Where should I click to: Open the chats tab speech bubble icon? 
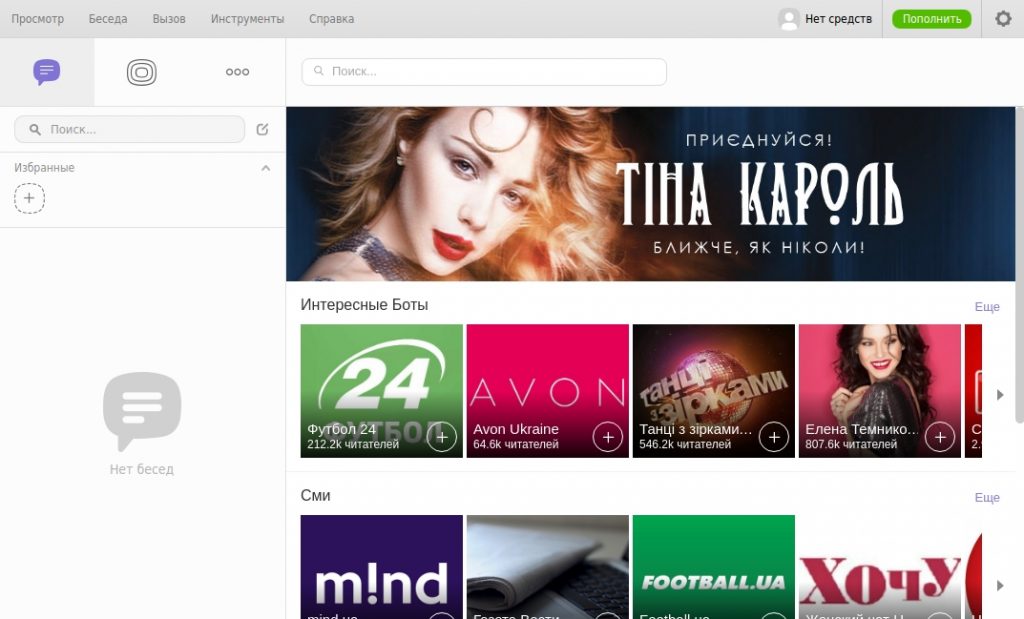coord(47,72)
